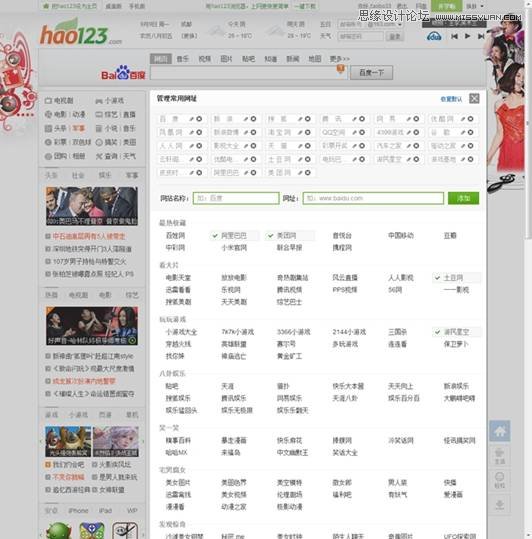Check 三国杀 to add it
The width and height of the screenshot is (532, 539).
[397, 332]
